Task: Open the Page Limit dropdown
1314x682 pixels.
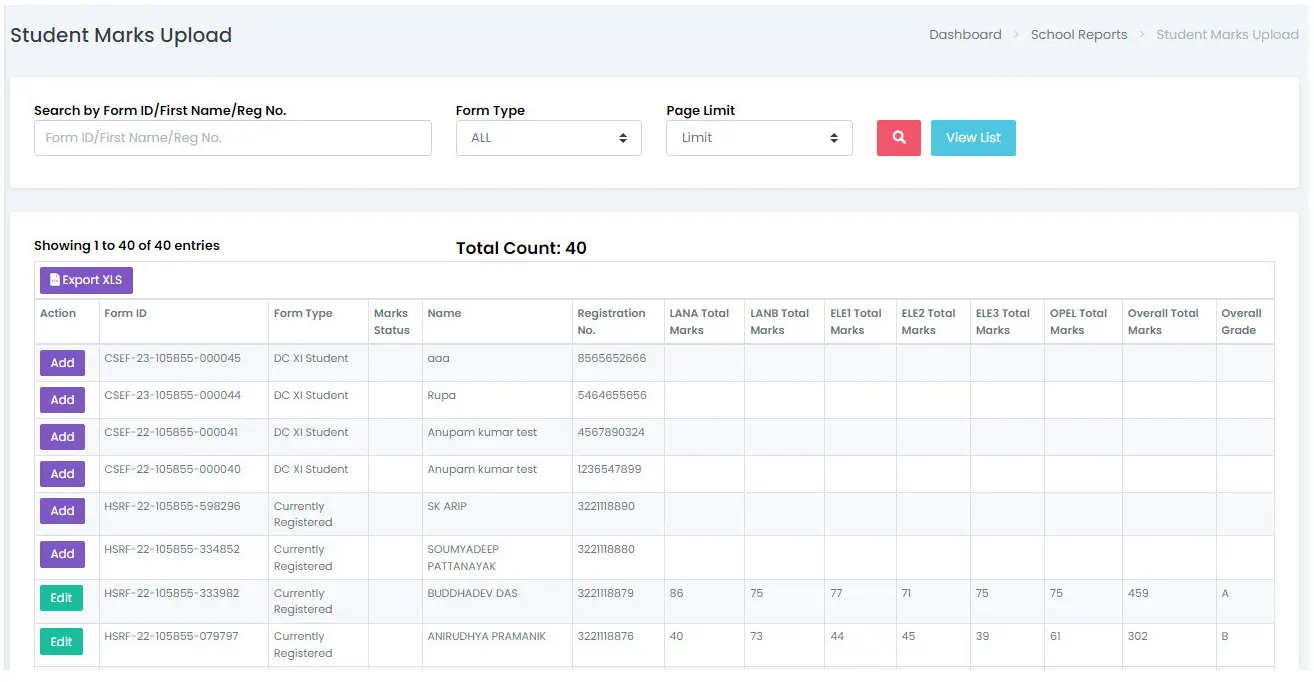Action: tap(759, 138)
